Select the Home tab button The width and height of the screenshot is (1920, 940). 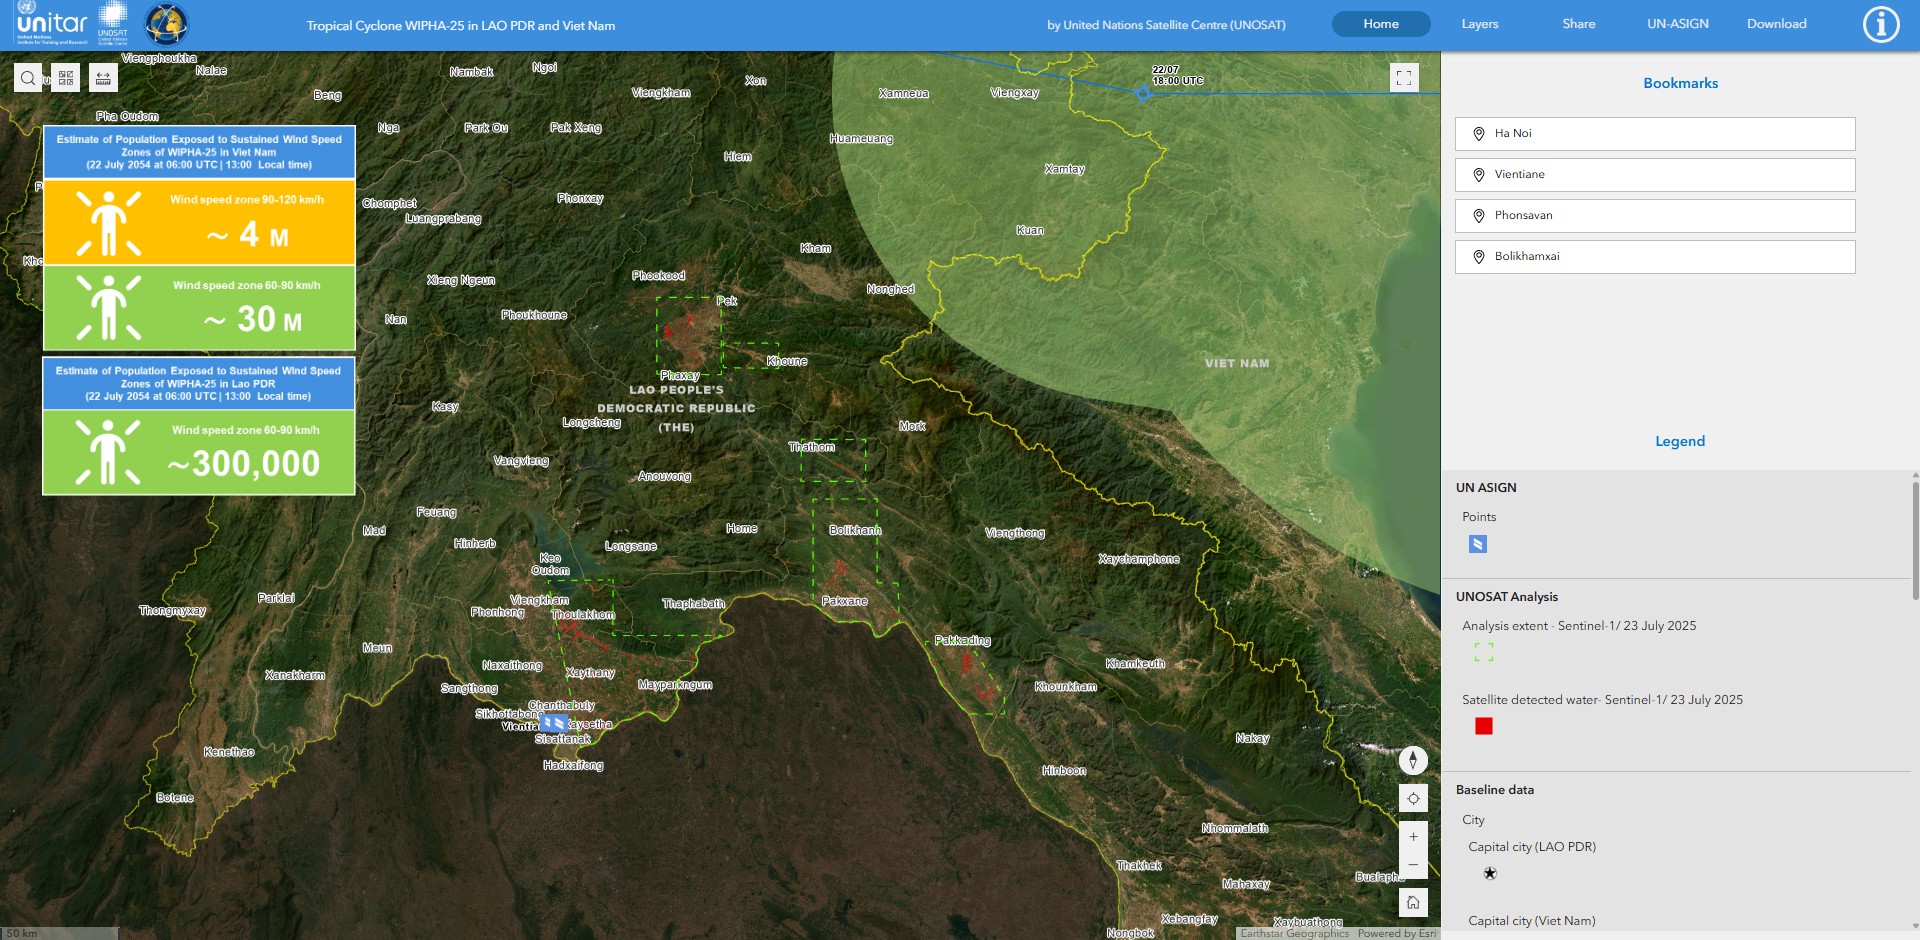coord(1380,24)
